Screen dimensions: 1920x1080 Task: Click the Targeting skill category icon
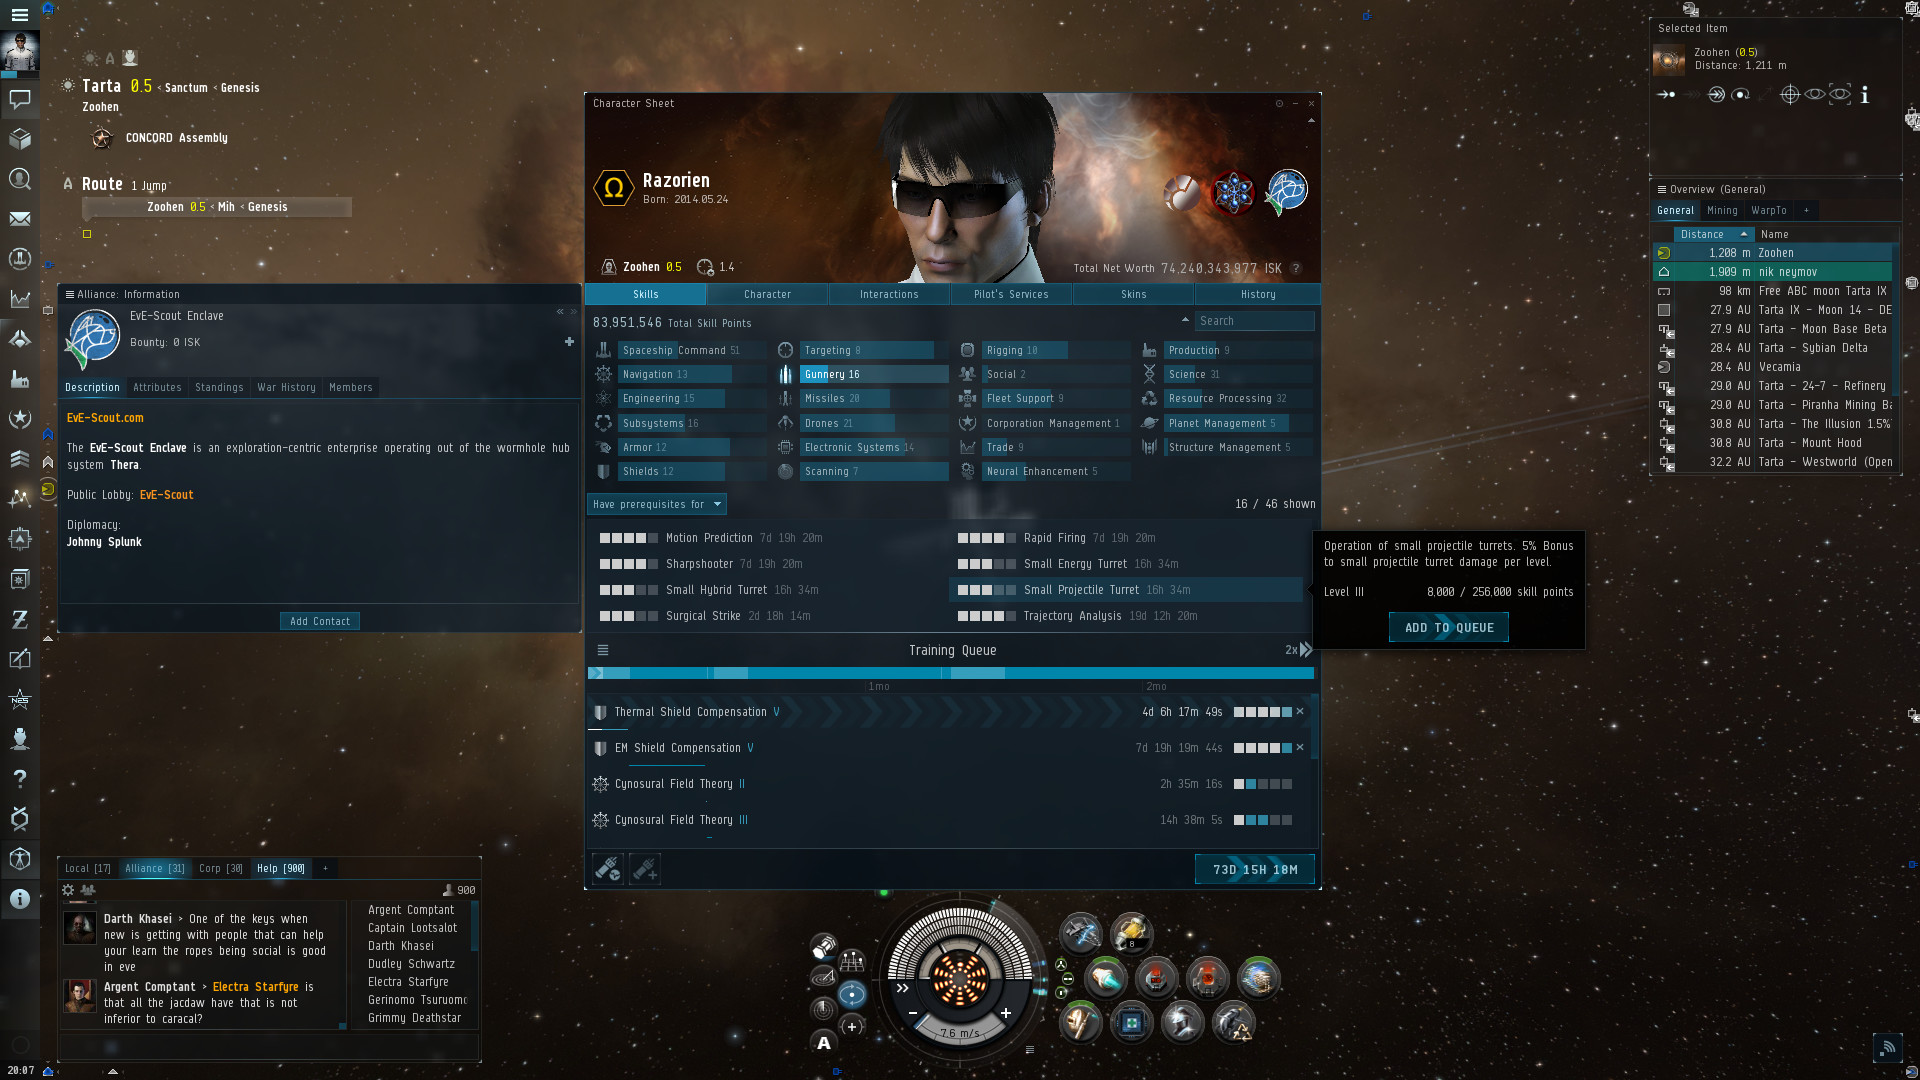point(786,349)
